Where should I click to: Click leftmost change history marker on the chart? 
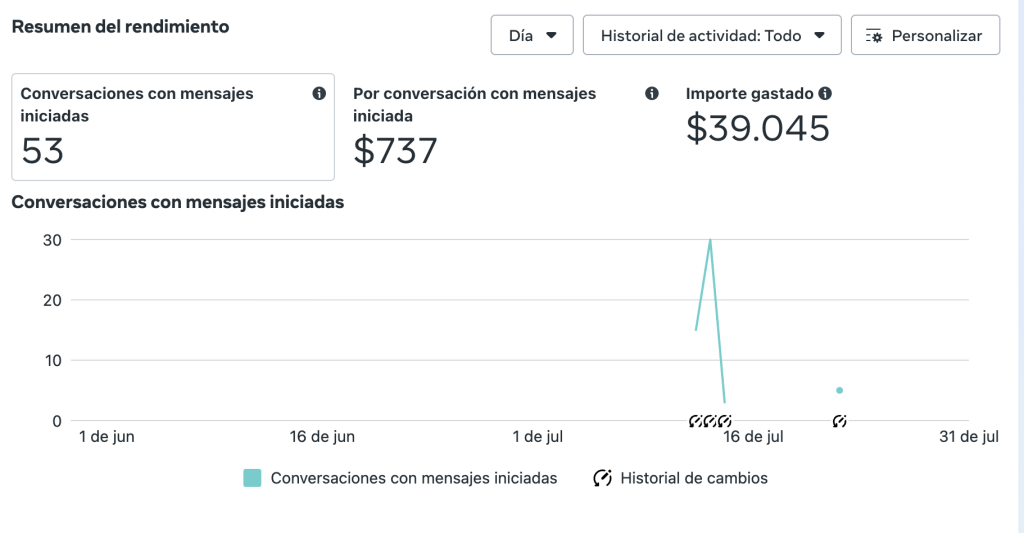697,421
